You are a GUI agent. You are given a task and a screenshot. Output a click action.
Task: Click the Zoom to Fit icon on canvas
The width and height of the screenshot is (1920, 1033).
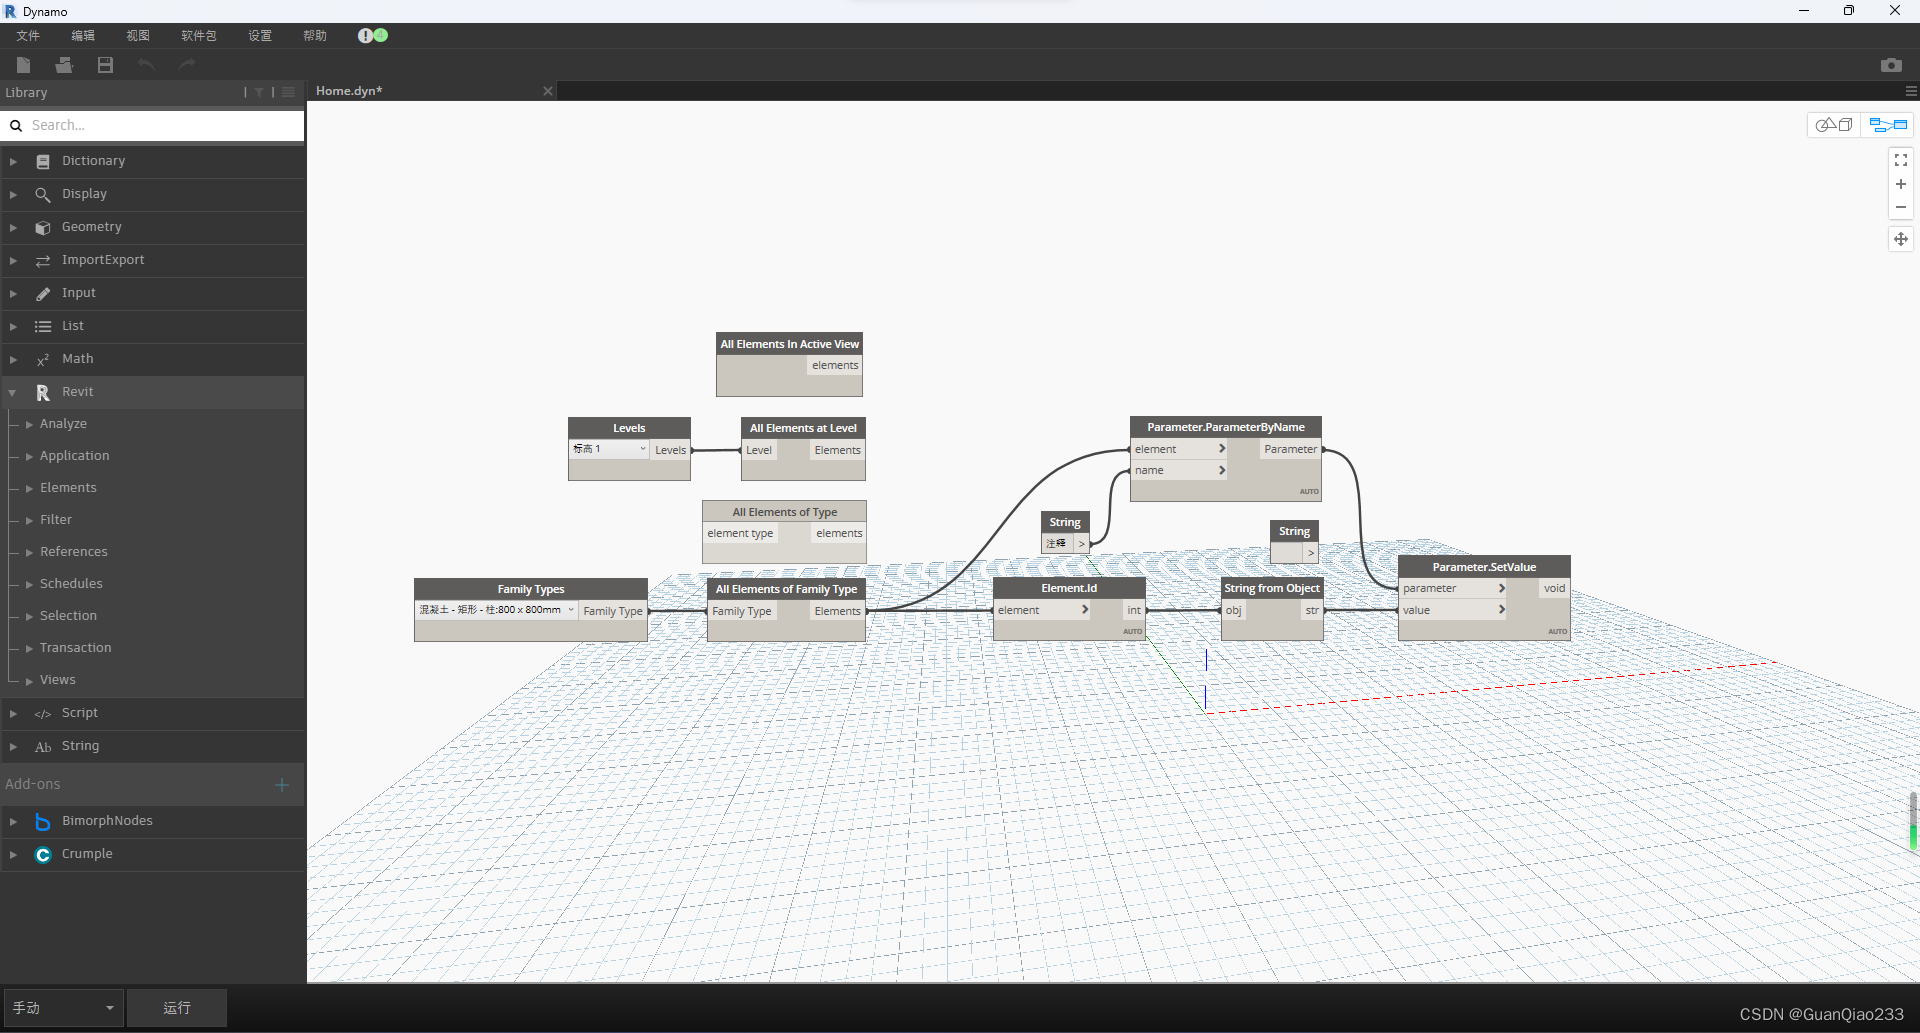click(x=1901, y=159)
